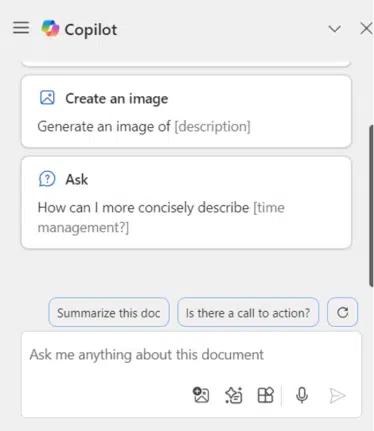Click the Copilot title text

pyautogui.click(x=91, y=30)
